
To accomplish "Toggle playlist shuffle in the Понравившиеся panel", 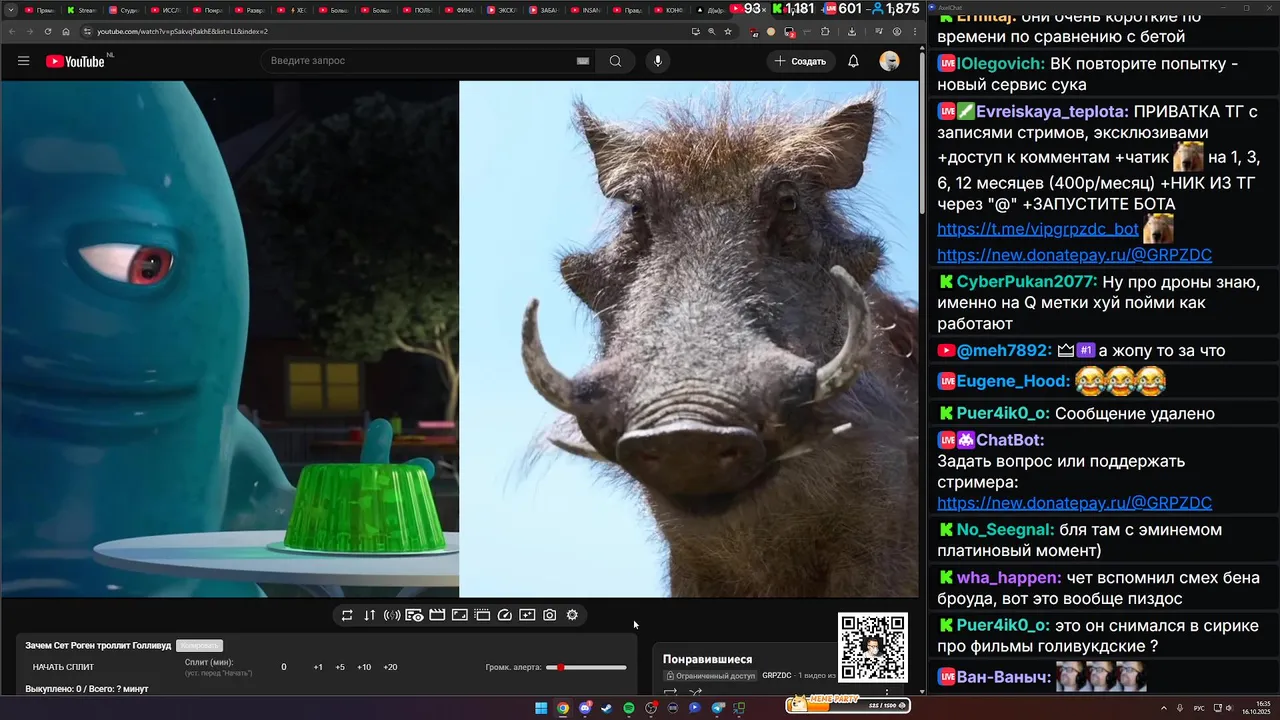I will 695,690.
